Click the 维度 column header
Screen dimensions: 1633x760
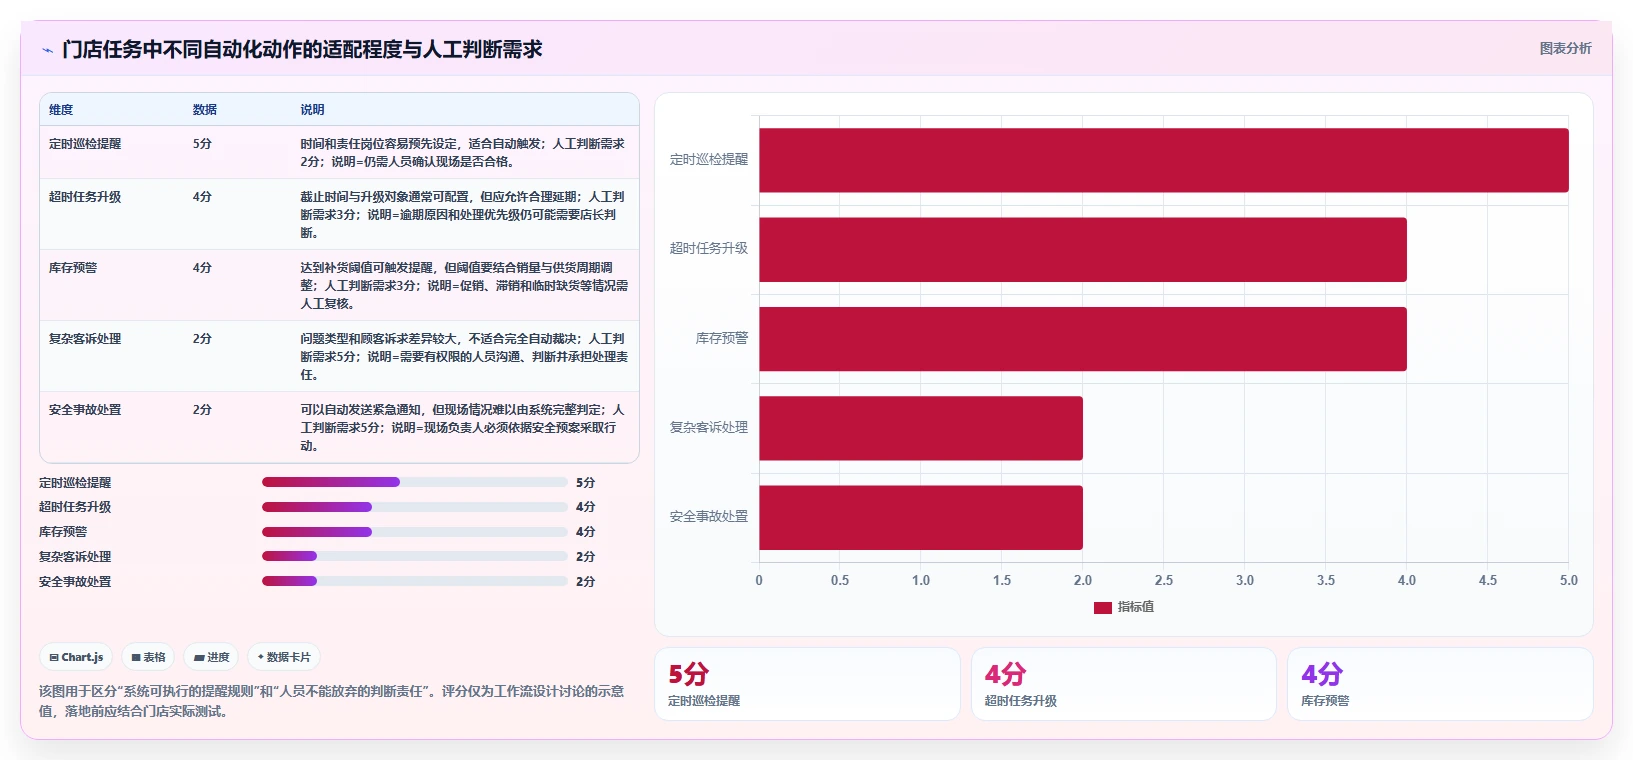pyautogui.click(x=61, y=110)
